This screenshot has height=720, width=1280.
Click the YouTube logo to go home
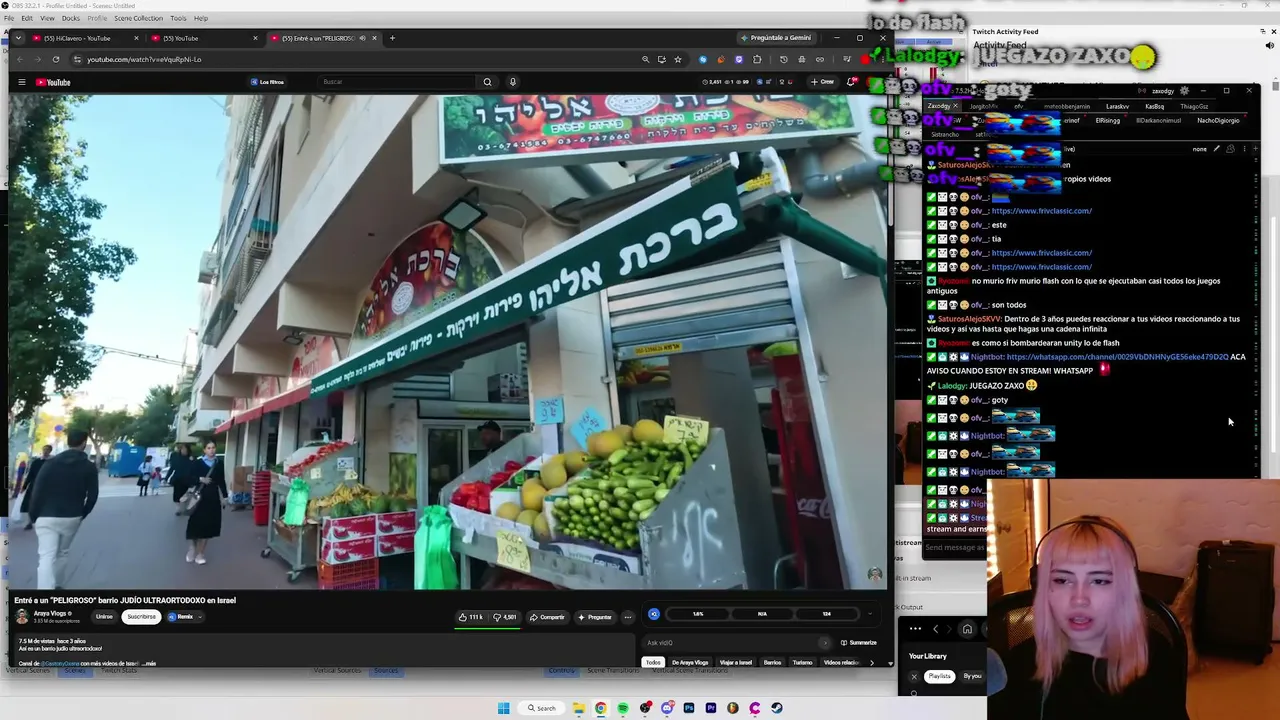pos(53,82)
